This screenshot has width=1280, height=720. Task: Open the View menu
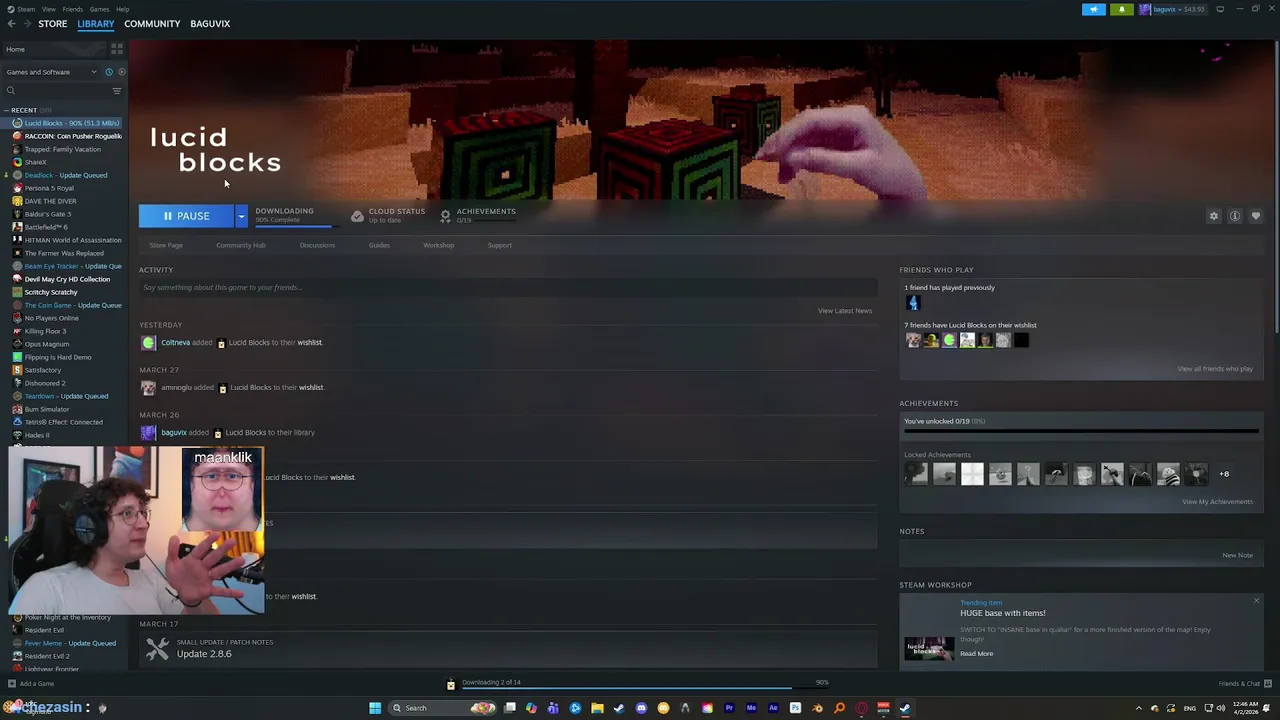click(x=48, y=9)
